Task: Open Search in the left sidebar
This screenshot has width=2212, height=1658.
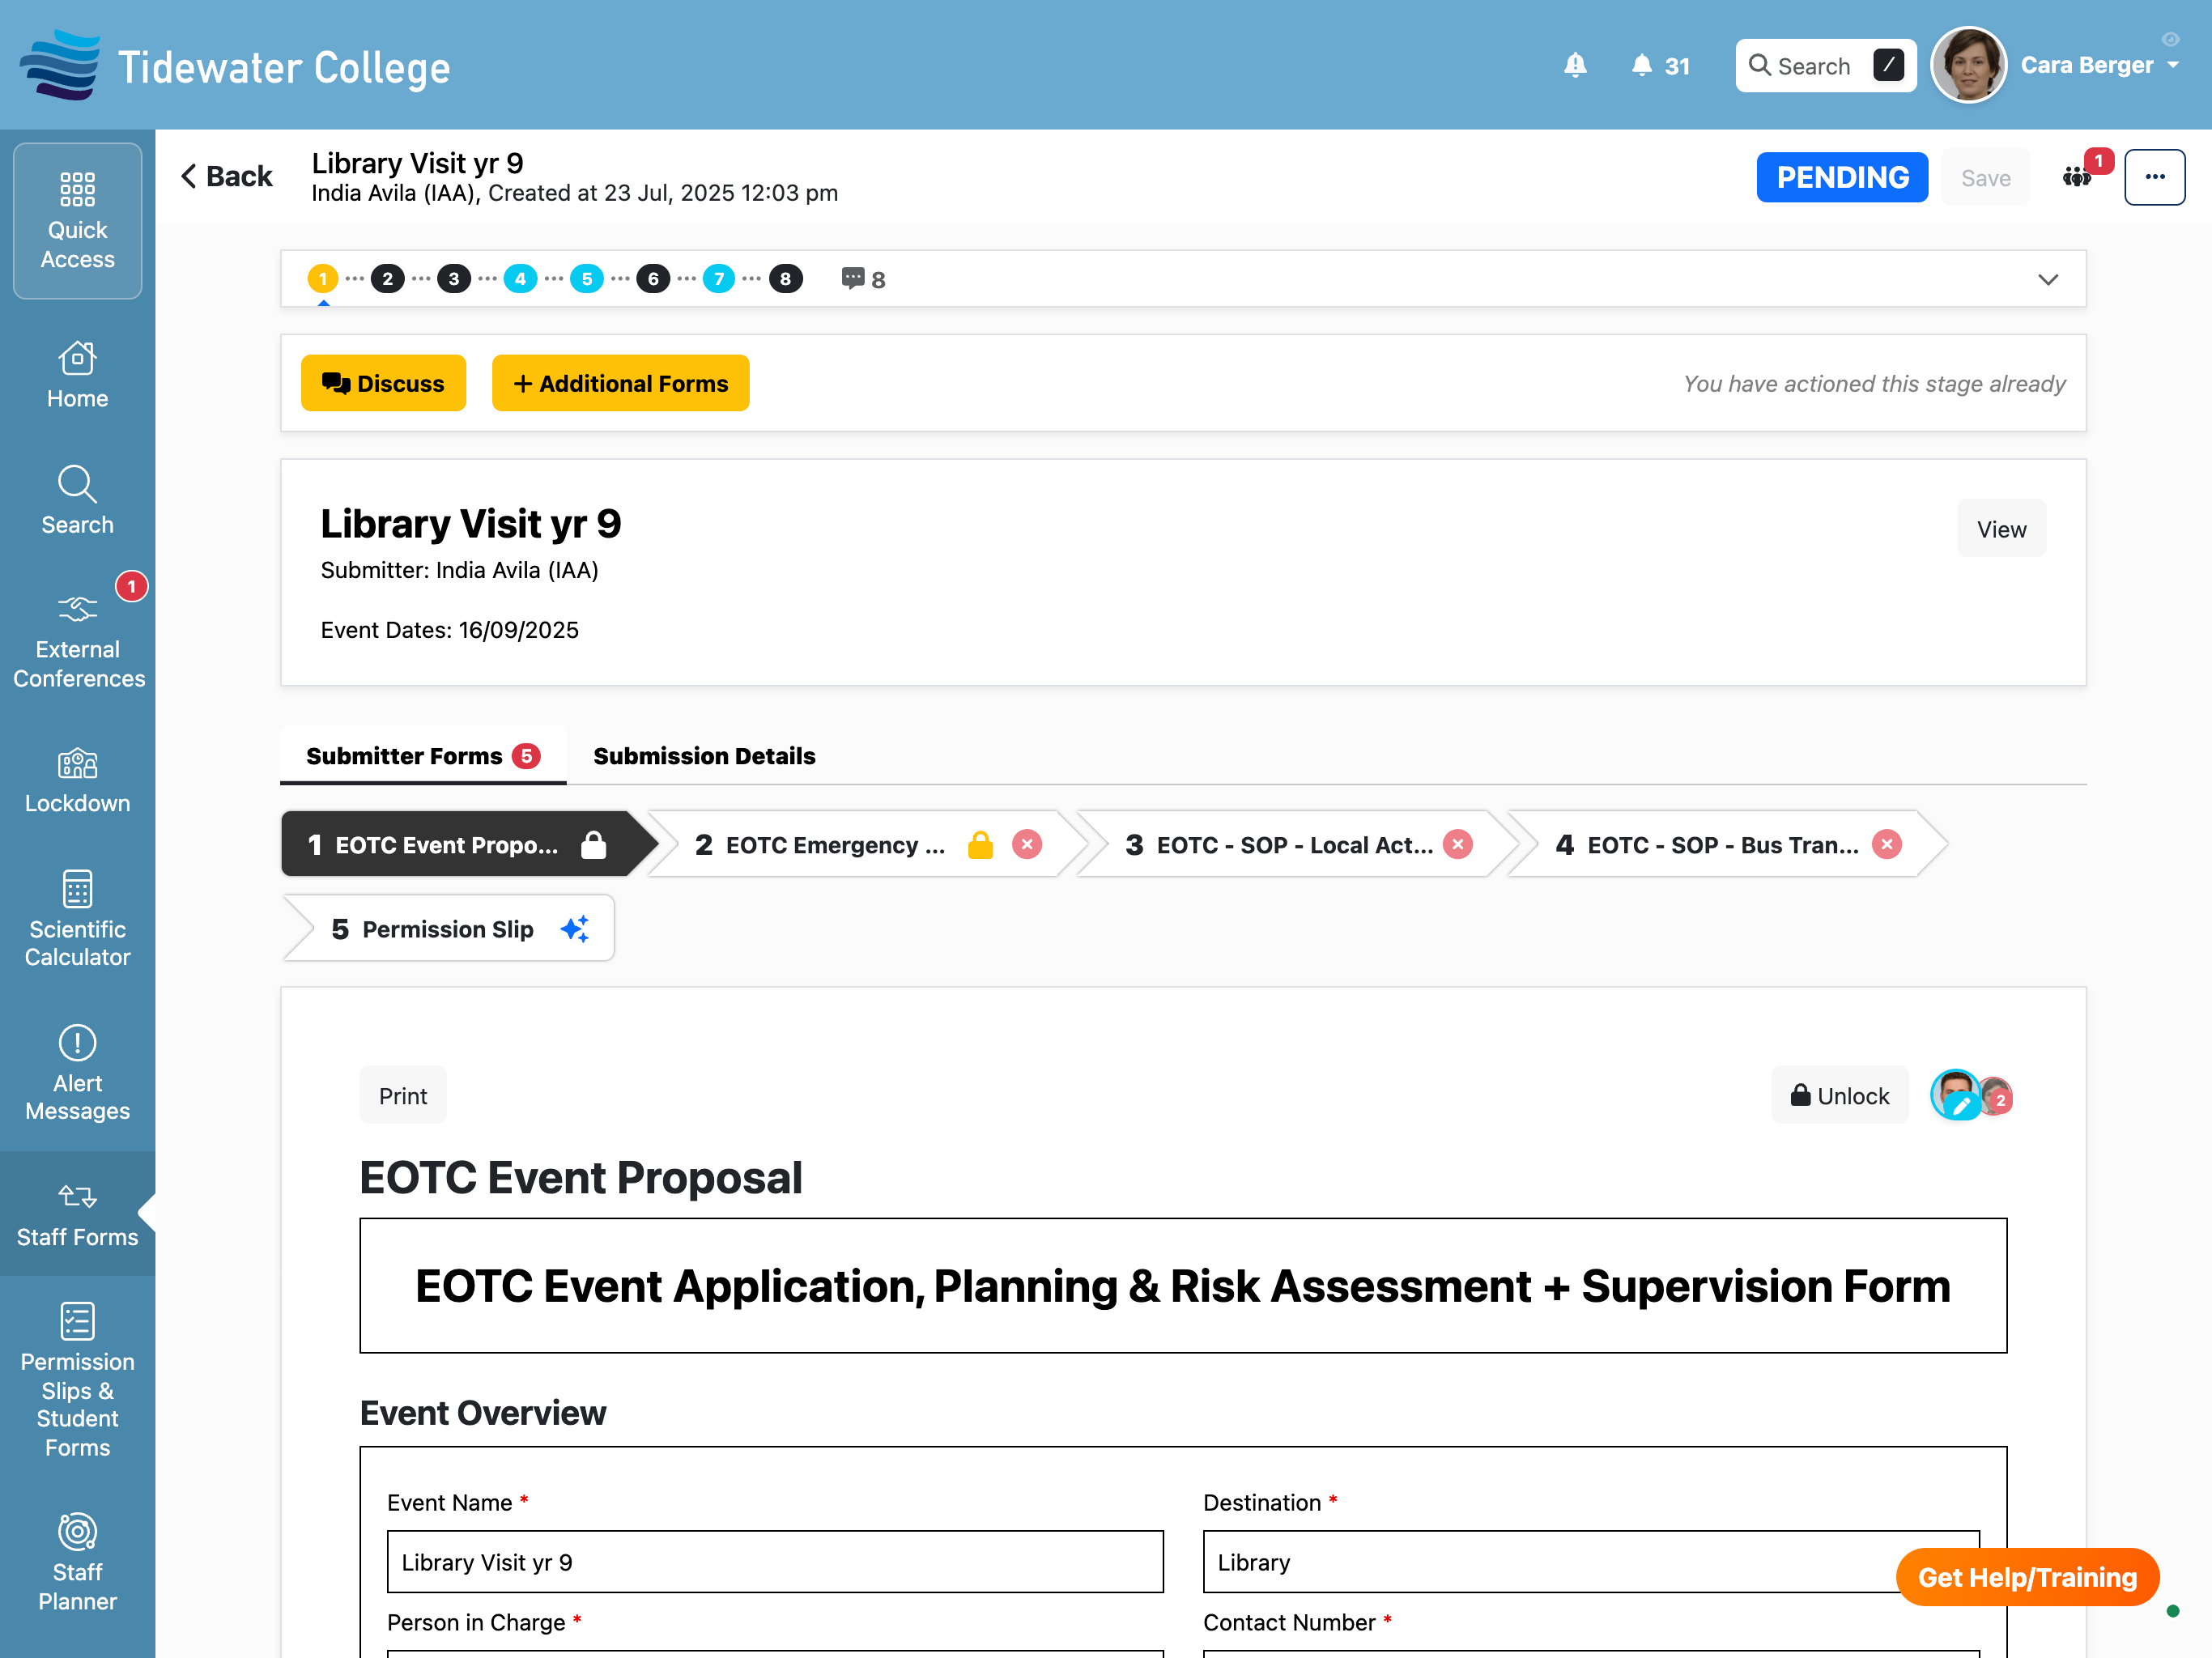Action: click(77, 500)
